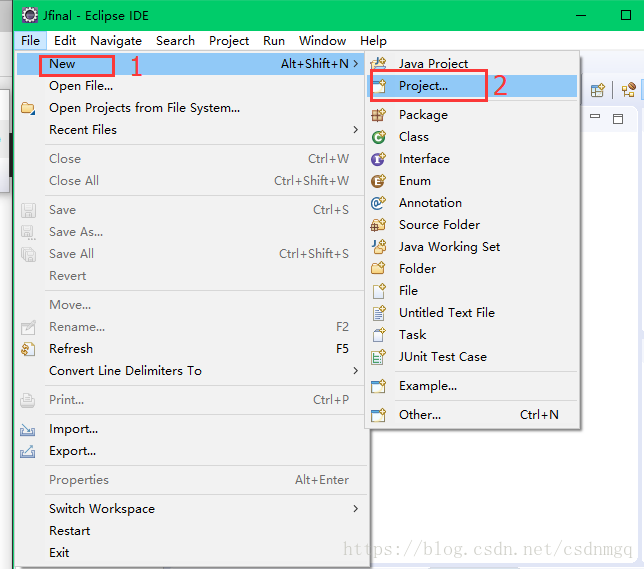Click the Task icon
This screenshot has height=569, width=644.
click(x=379, y=335)
